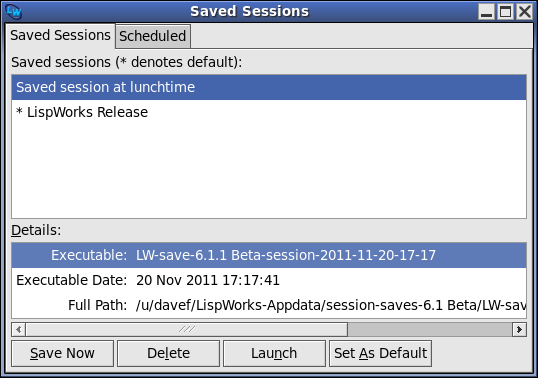Click the left scroll arrow
The width and height of the screenshot is (538, 378).
tap(19, 330)
